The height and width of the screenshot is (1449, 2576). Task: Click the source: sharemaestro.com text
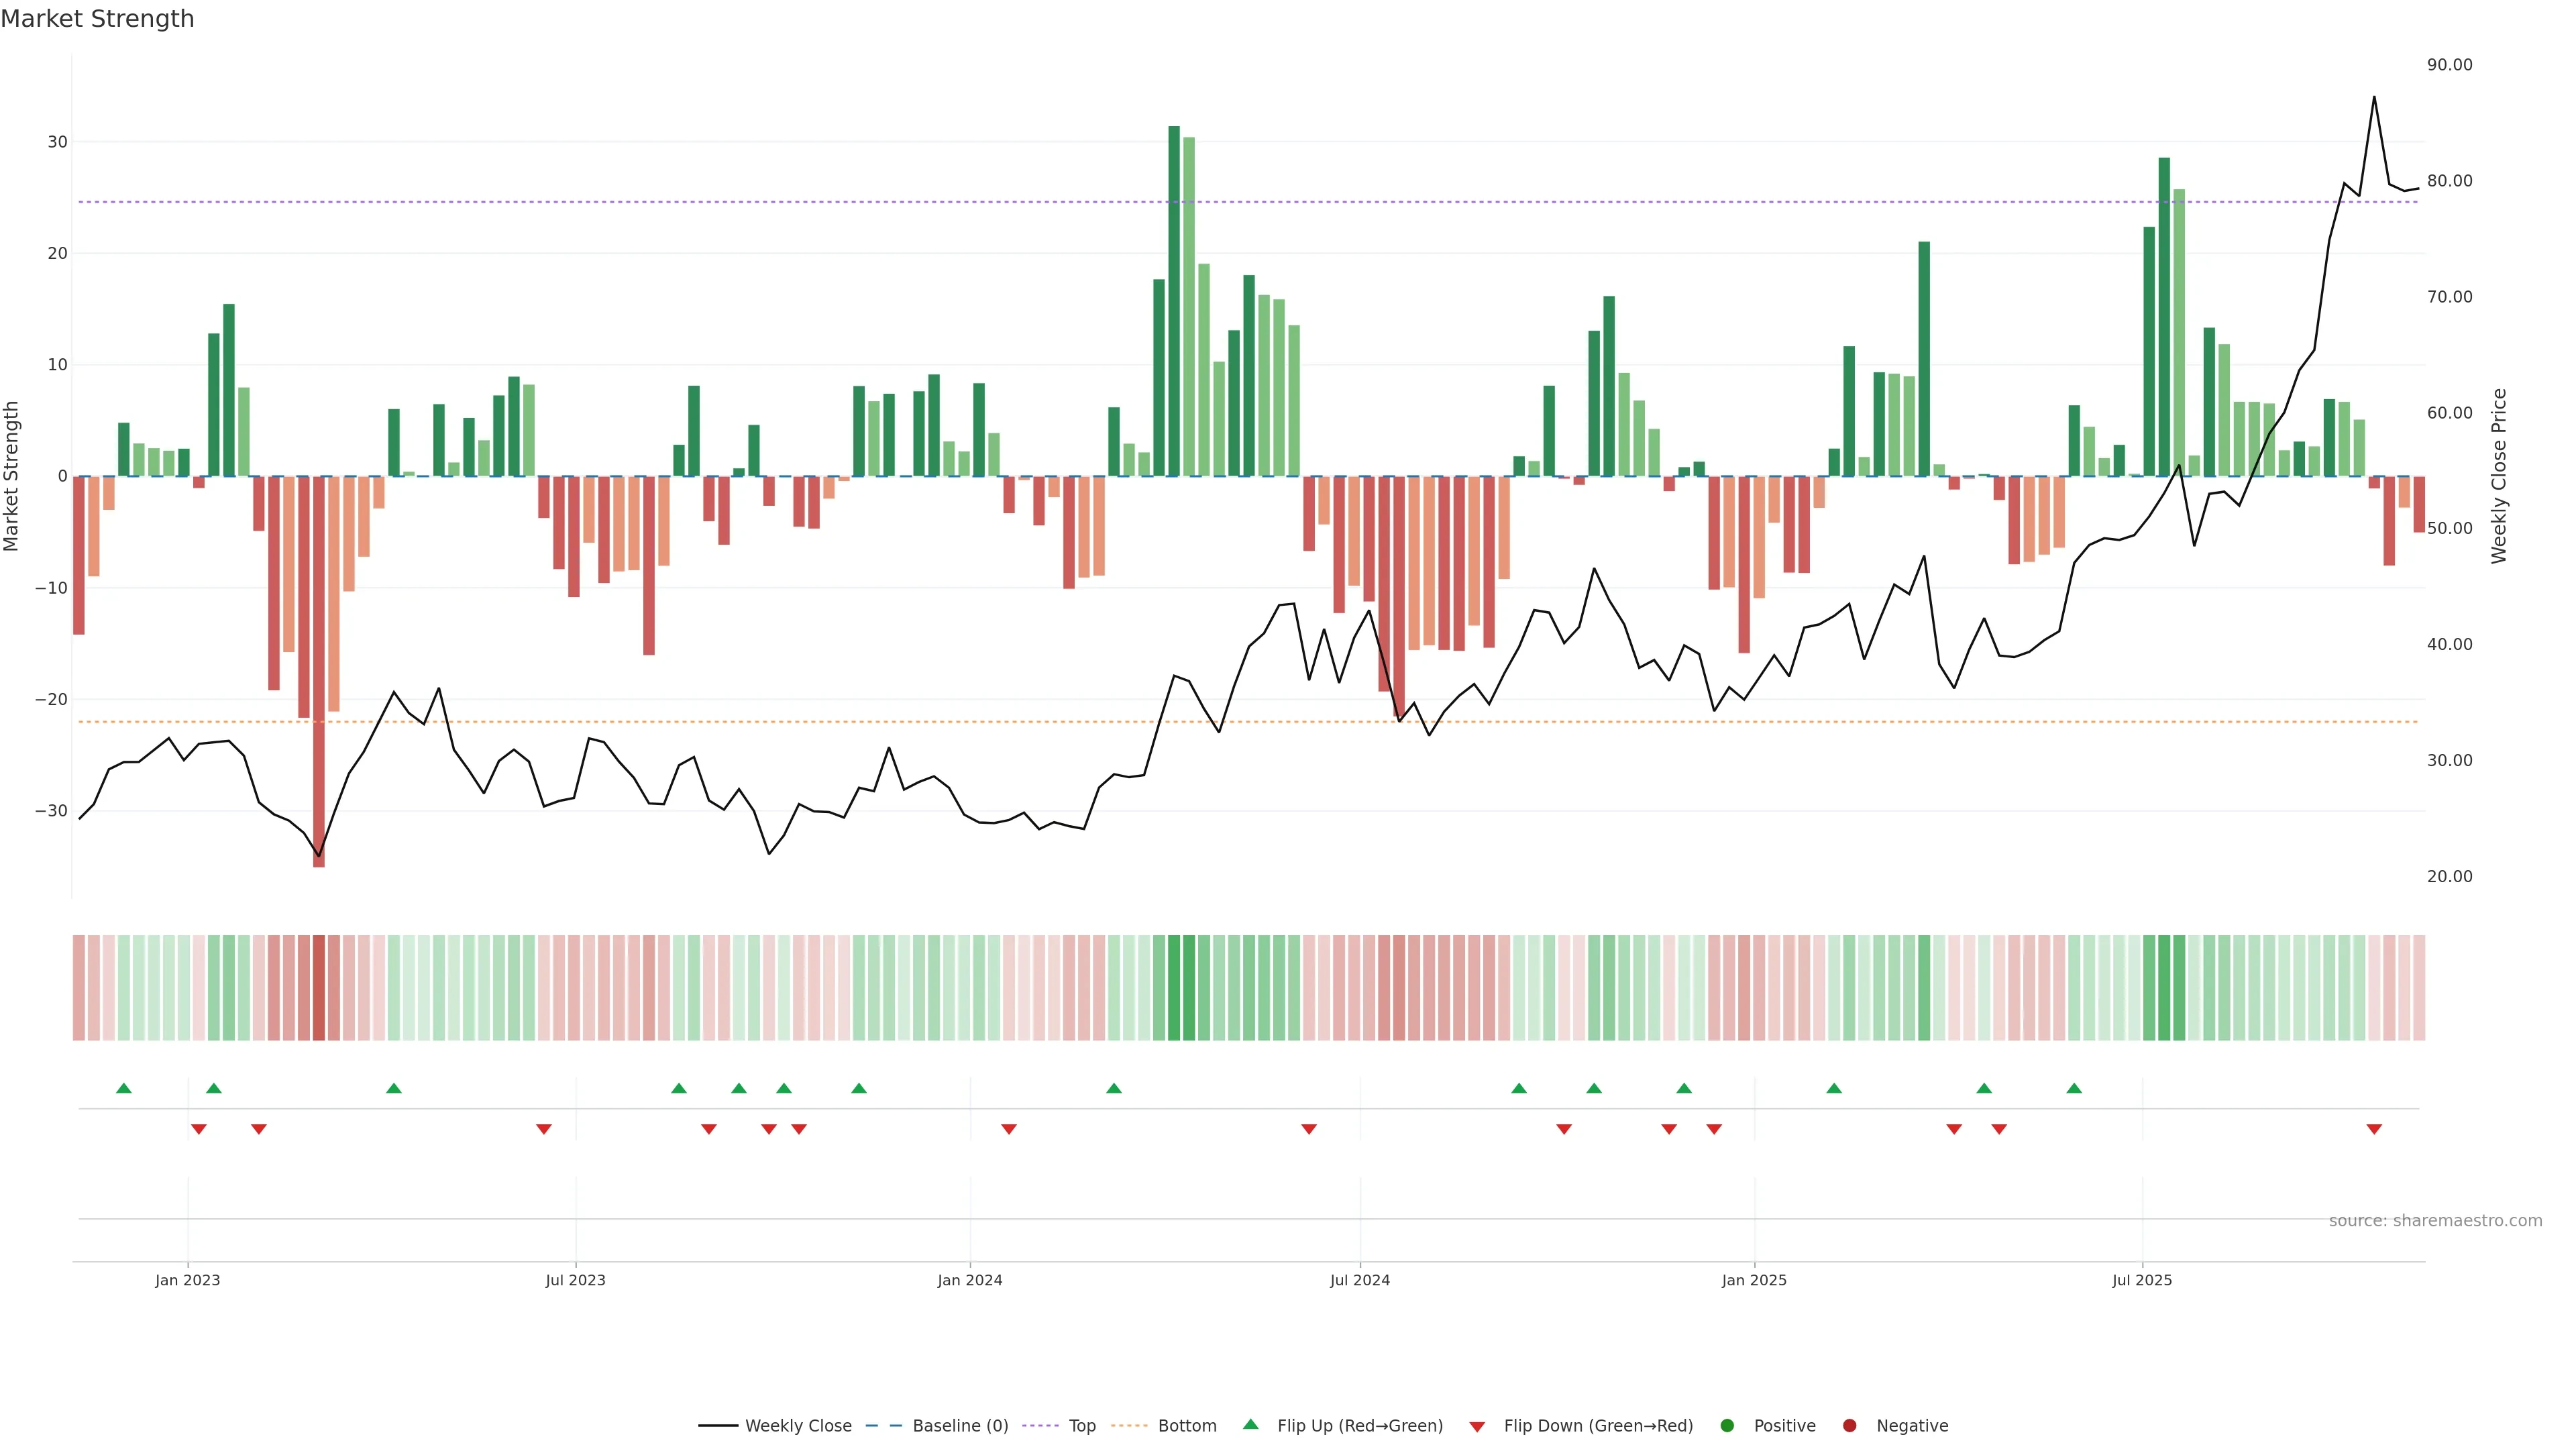click(x=2435, y=1220)
